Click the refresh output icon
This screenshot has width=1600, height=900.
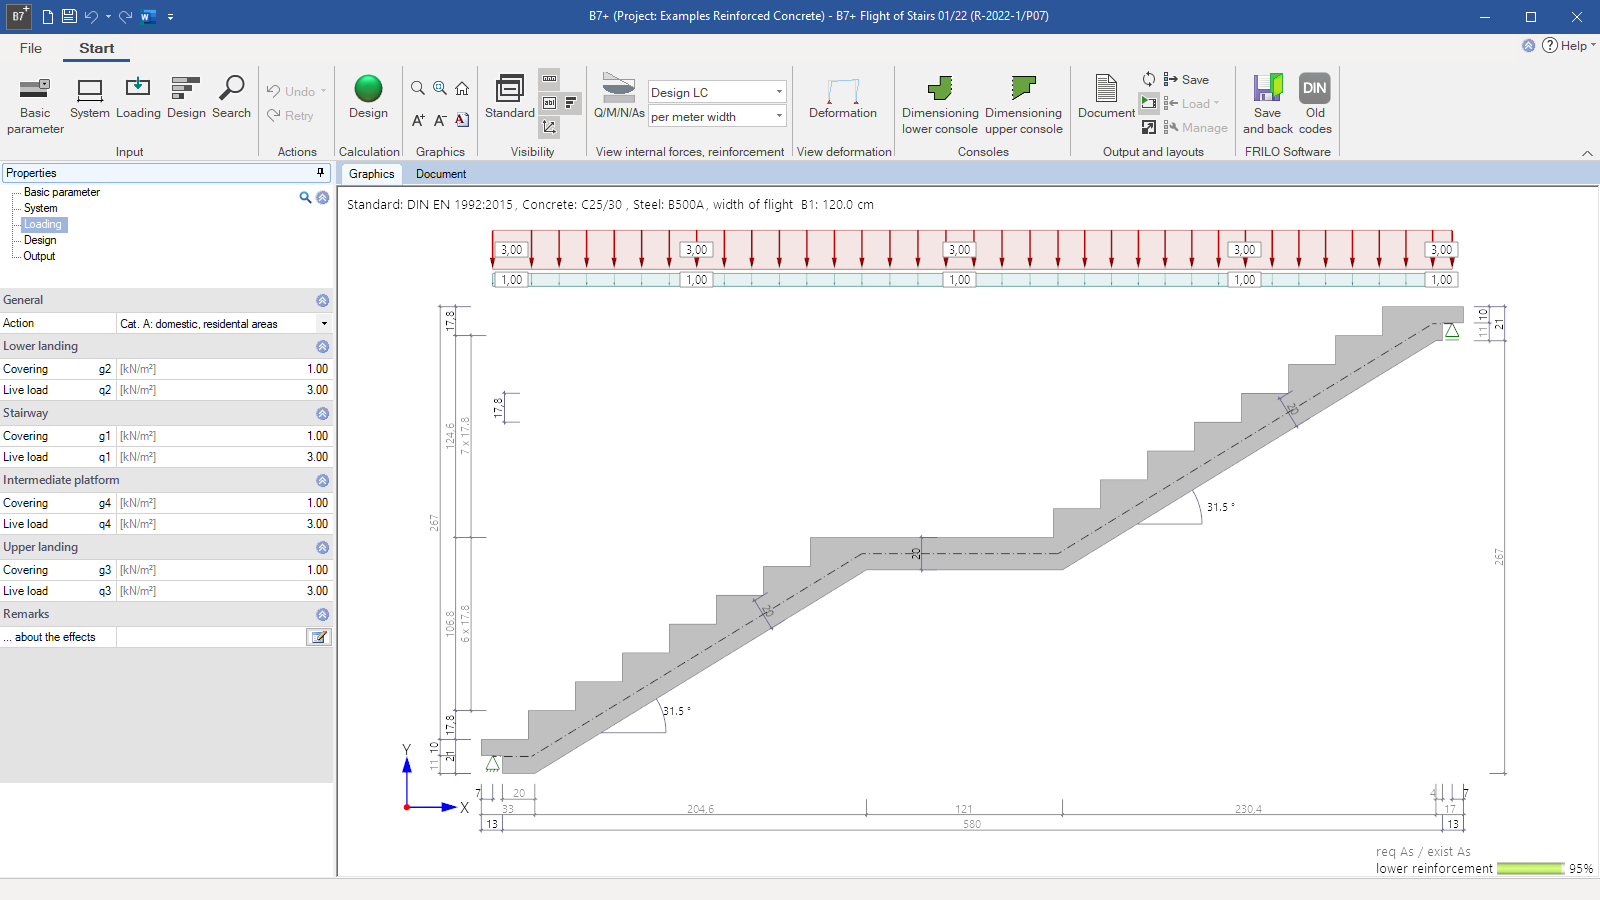[x=1149, y=79]
